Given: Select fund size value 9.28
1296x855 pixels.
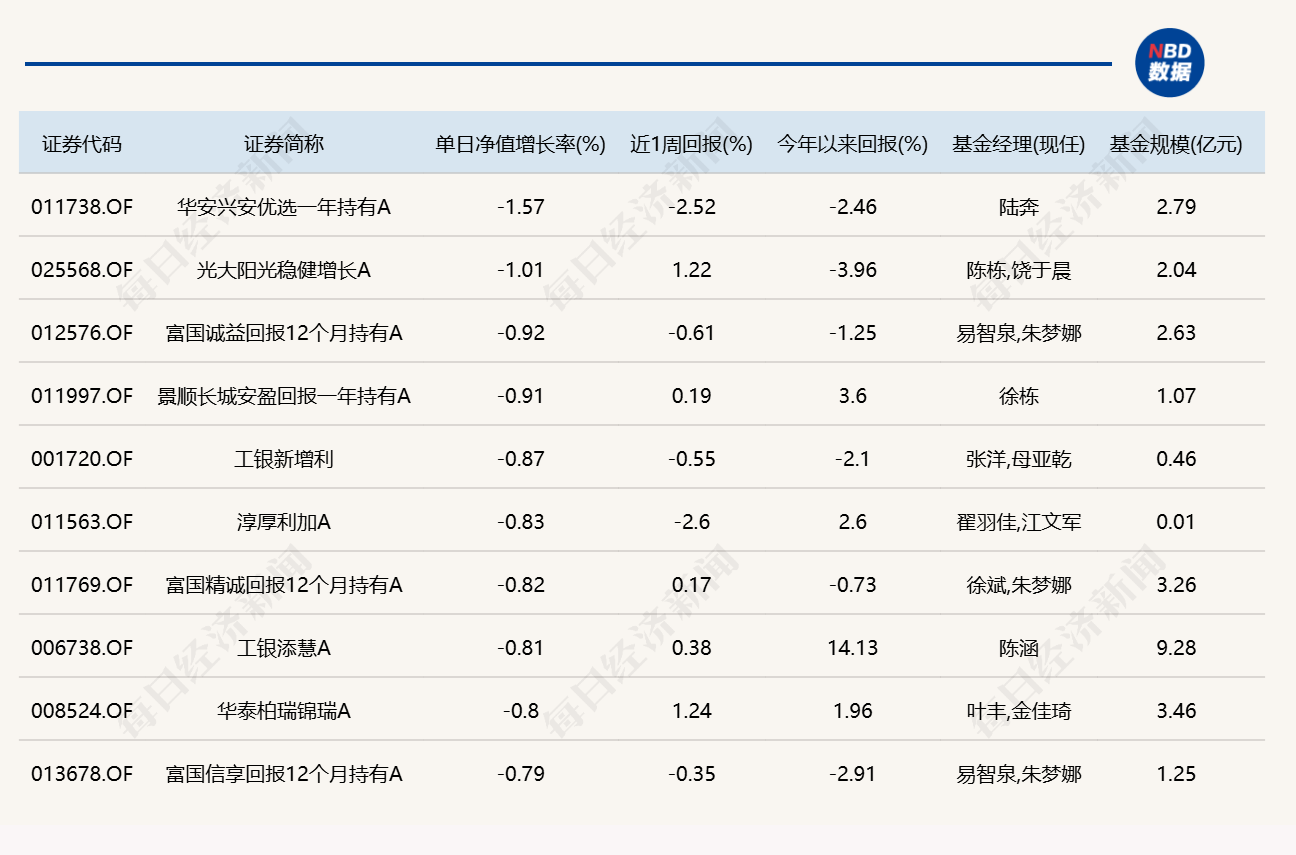Looking at the screenshot, I should point(1176,648).
